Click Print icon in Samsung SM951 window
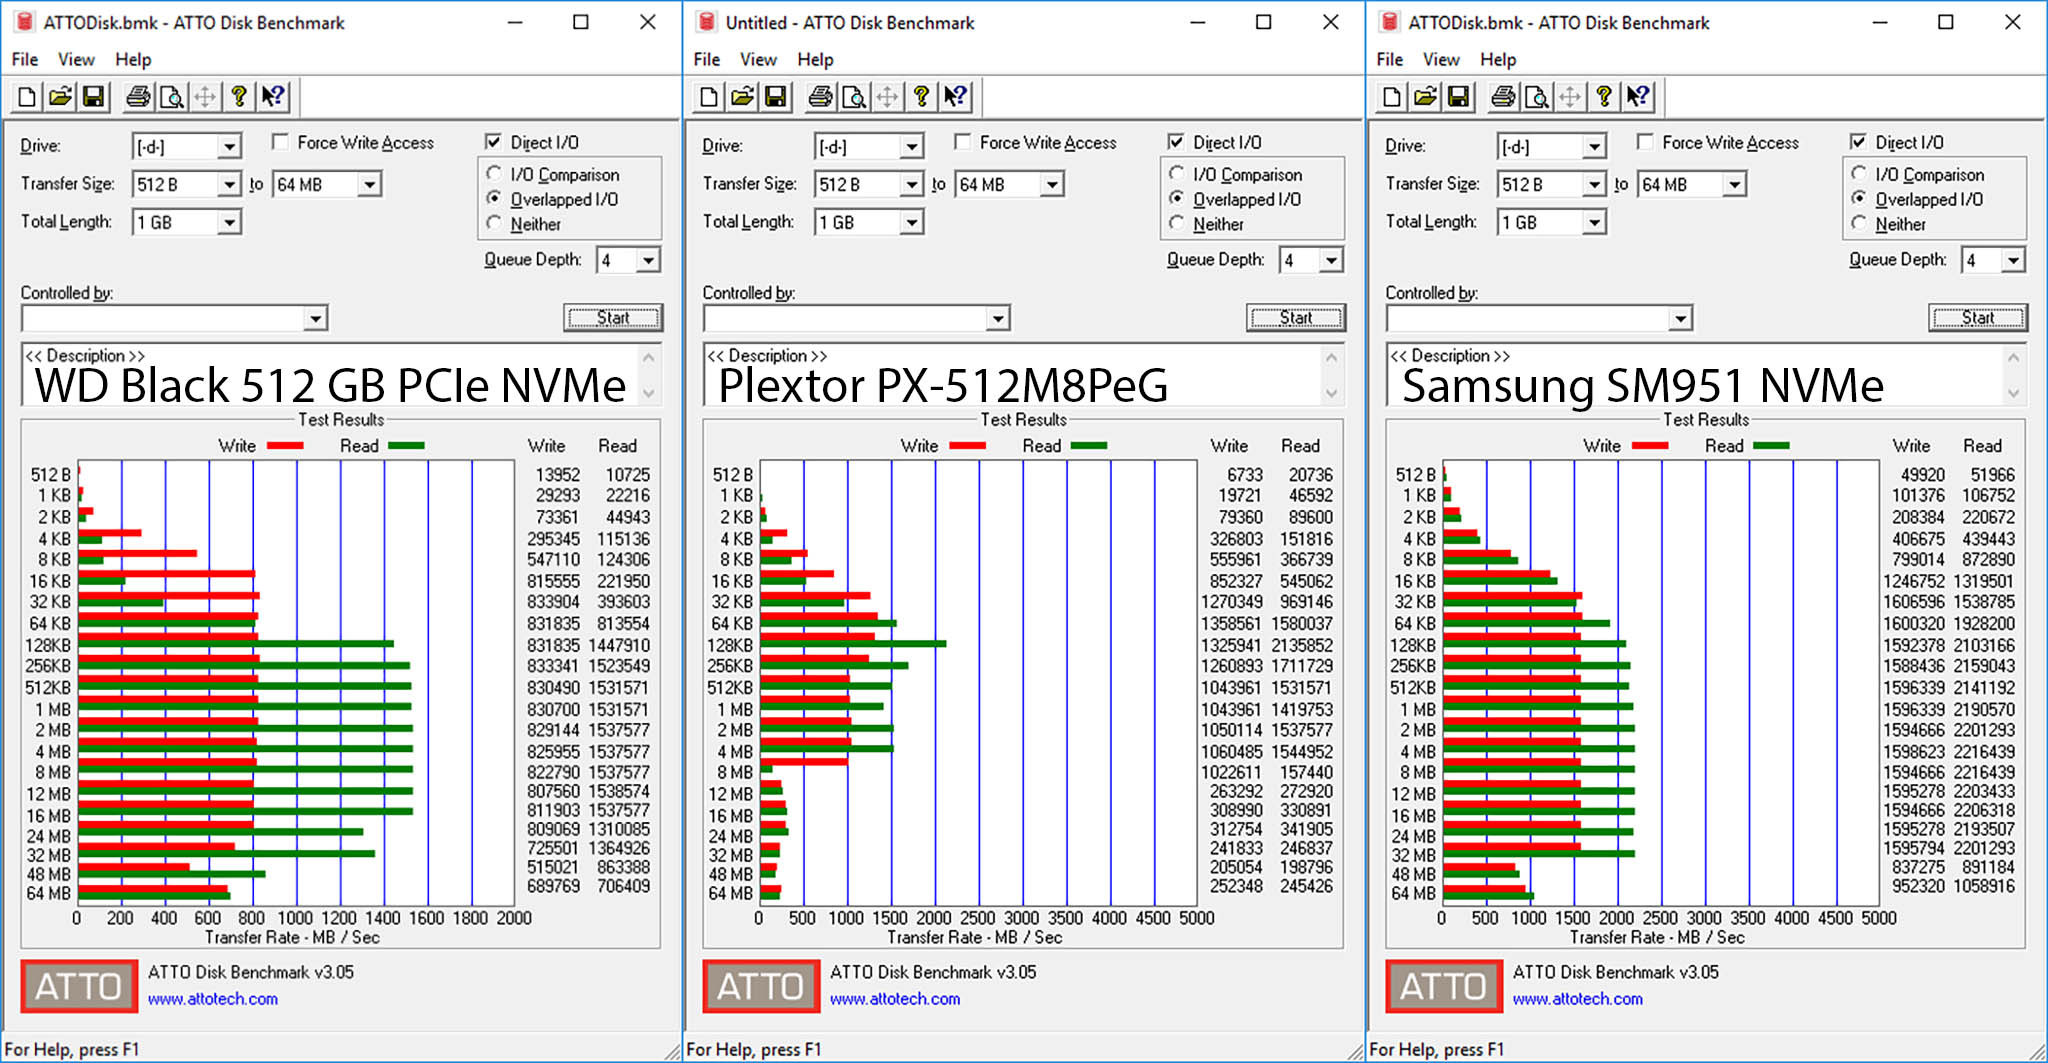The height and width of the screenshot is (1063, 2048). click(x=1503, y=97)
